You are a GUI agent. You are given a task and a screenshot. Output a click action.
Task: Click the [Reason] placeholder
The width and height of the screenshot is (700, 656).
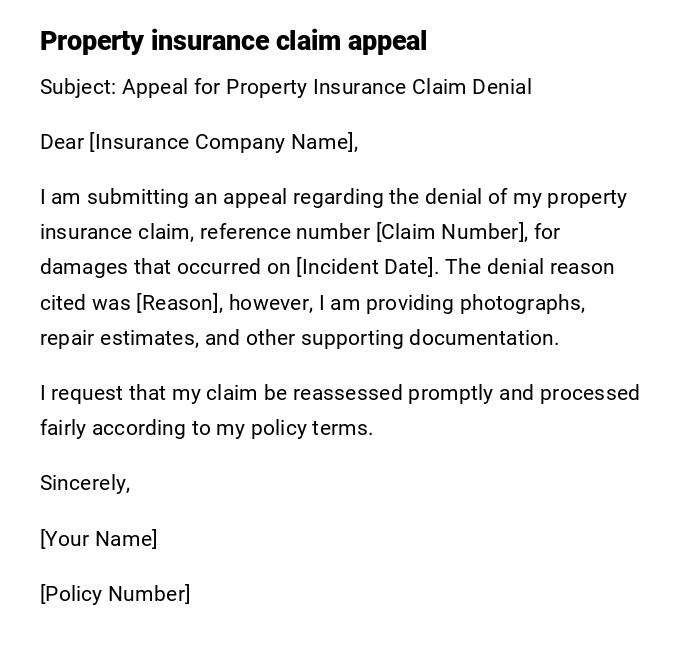pos(177,303)
